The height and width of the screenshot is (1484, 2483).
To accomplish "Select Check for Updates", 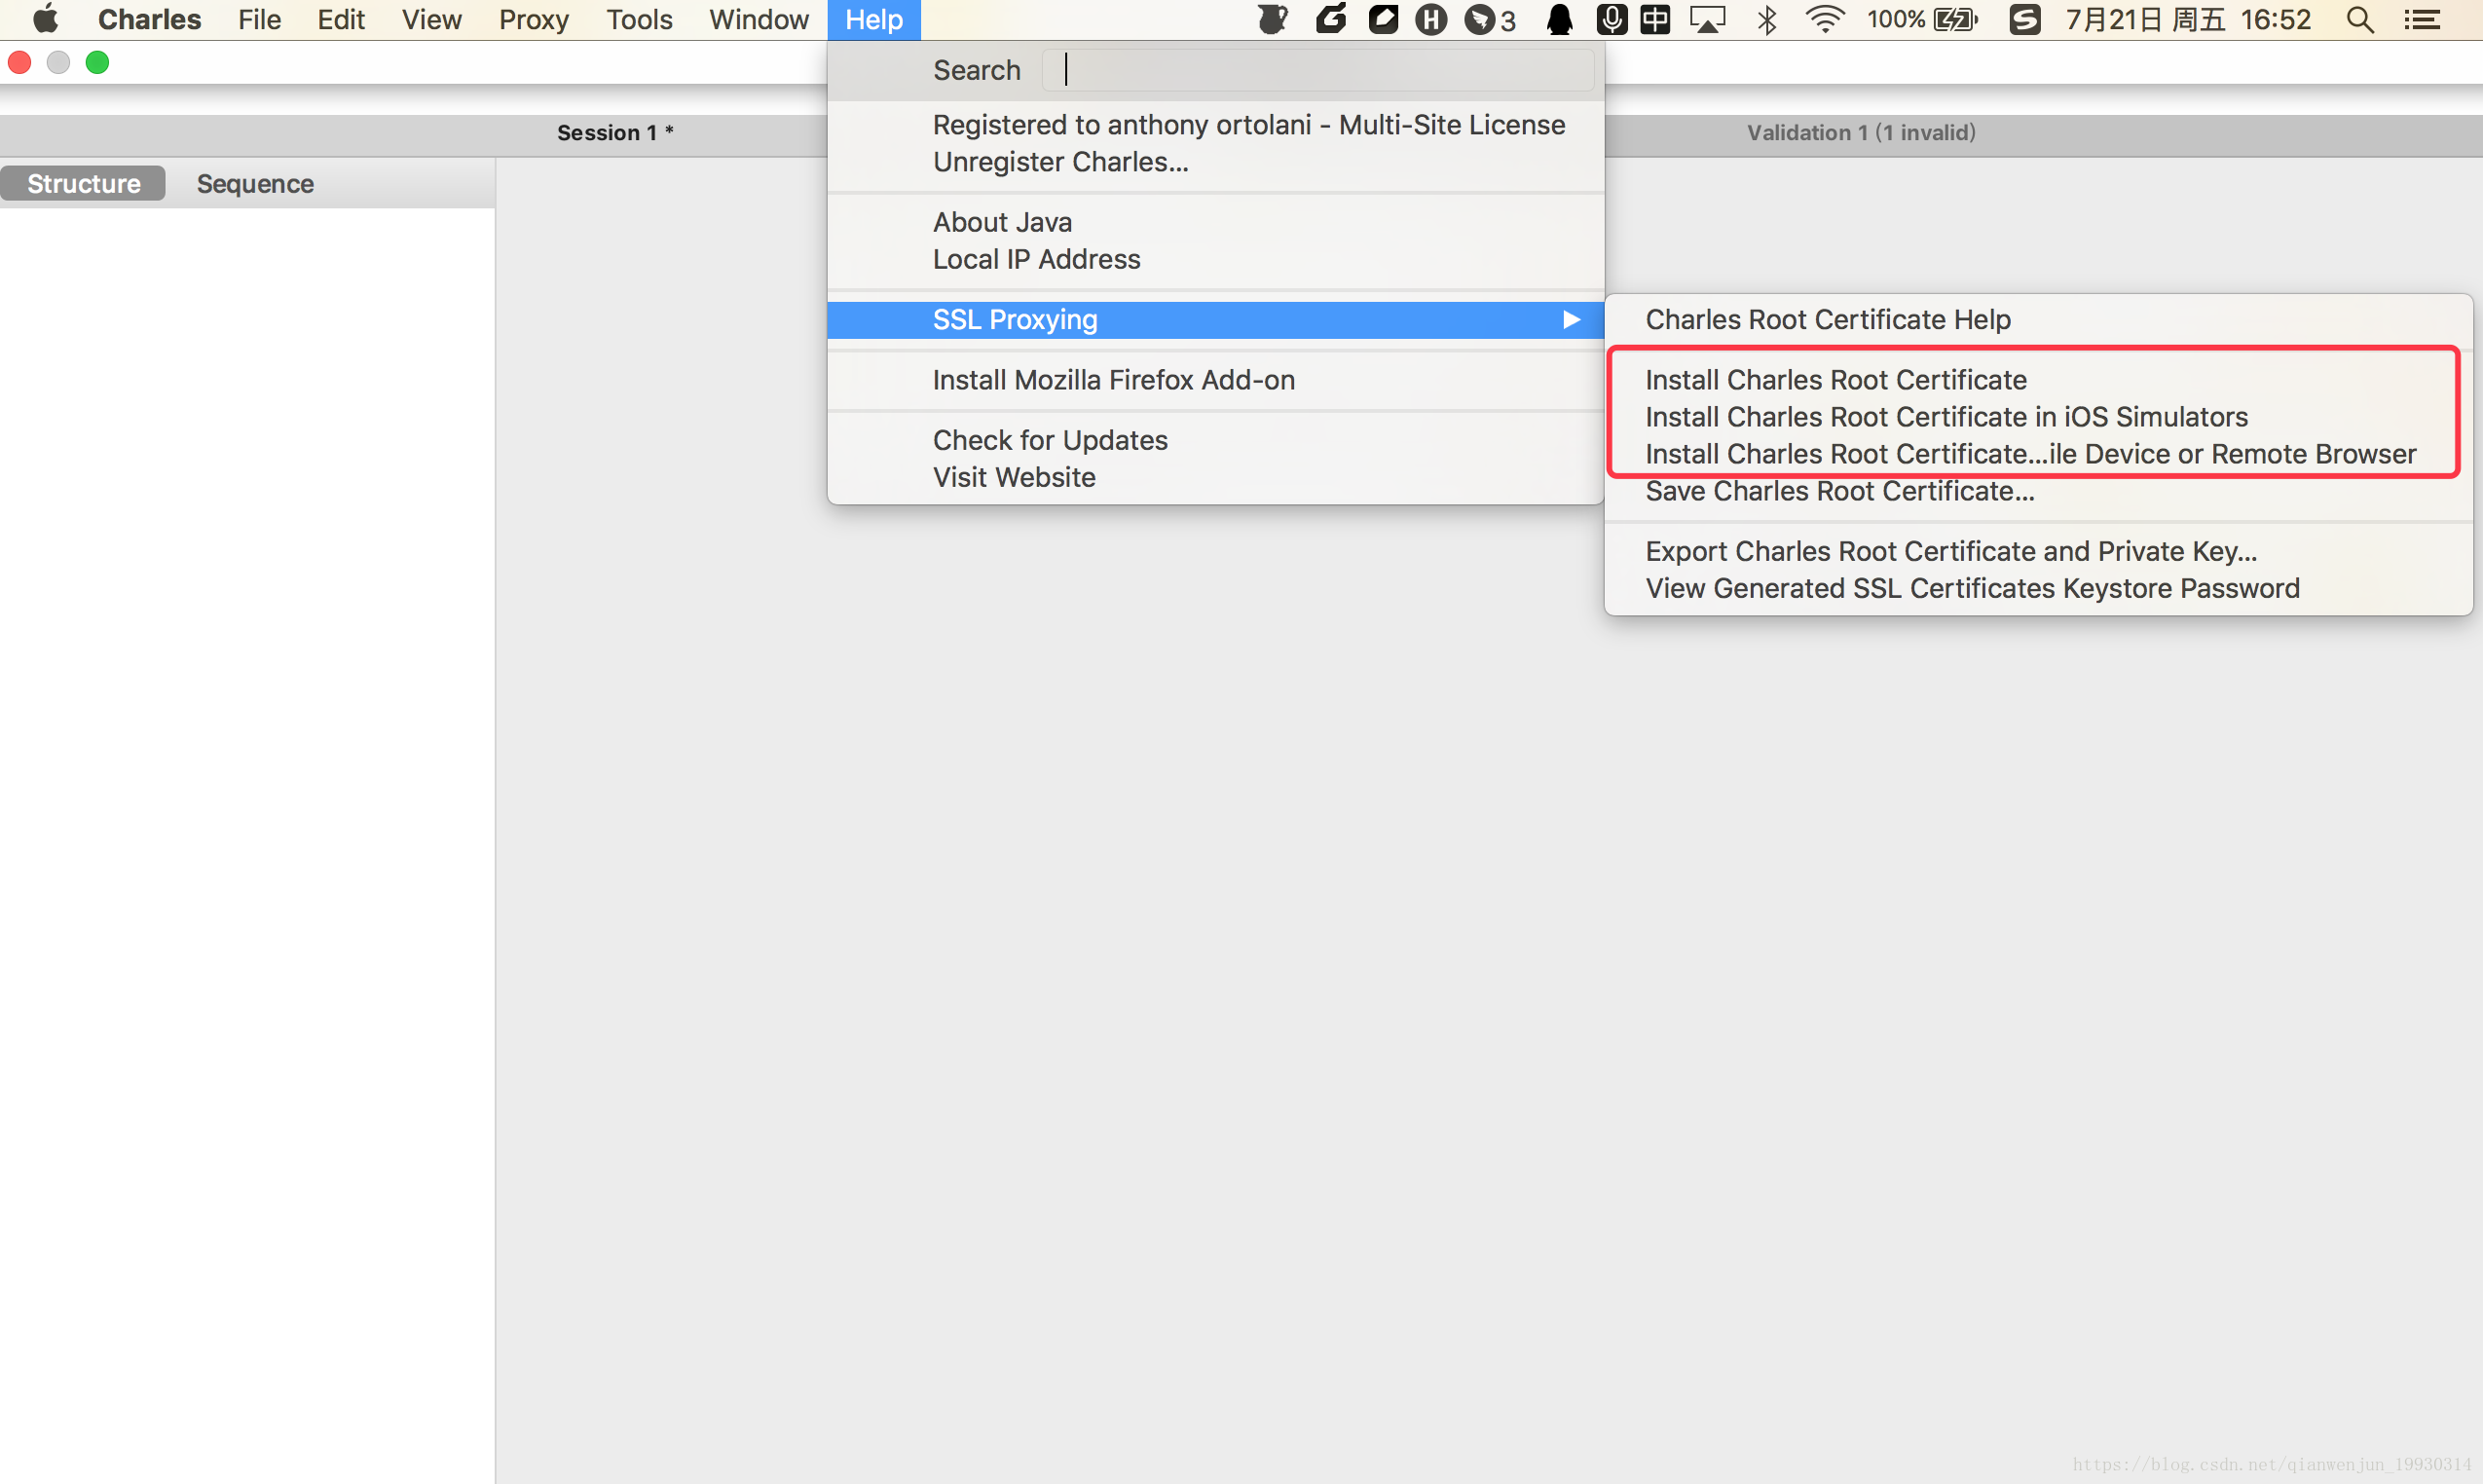I will pos(1216,440).
